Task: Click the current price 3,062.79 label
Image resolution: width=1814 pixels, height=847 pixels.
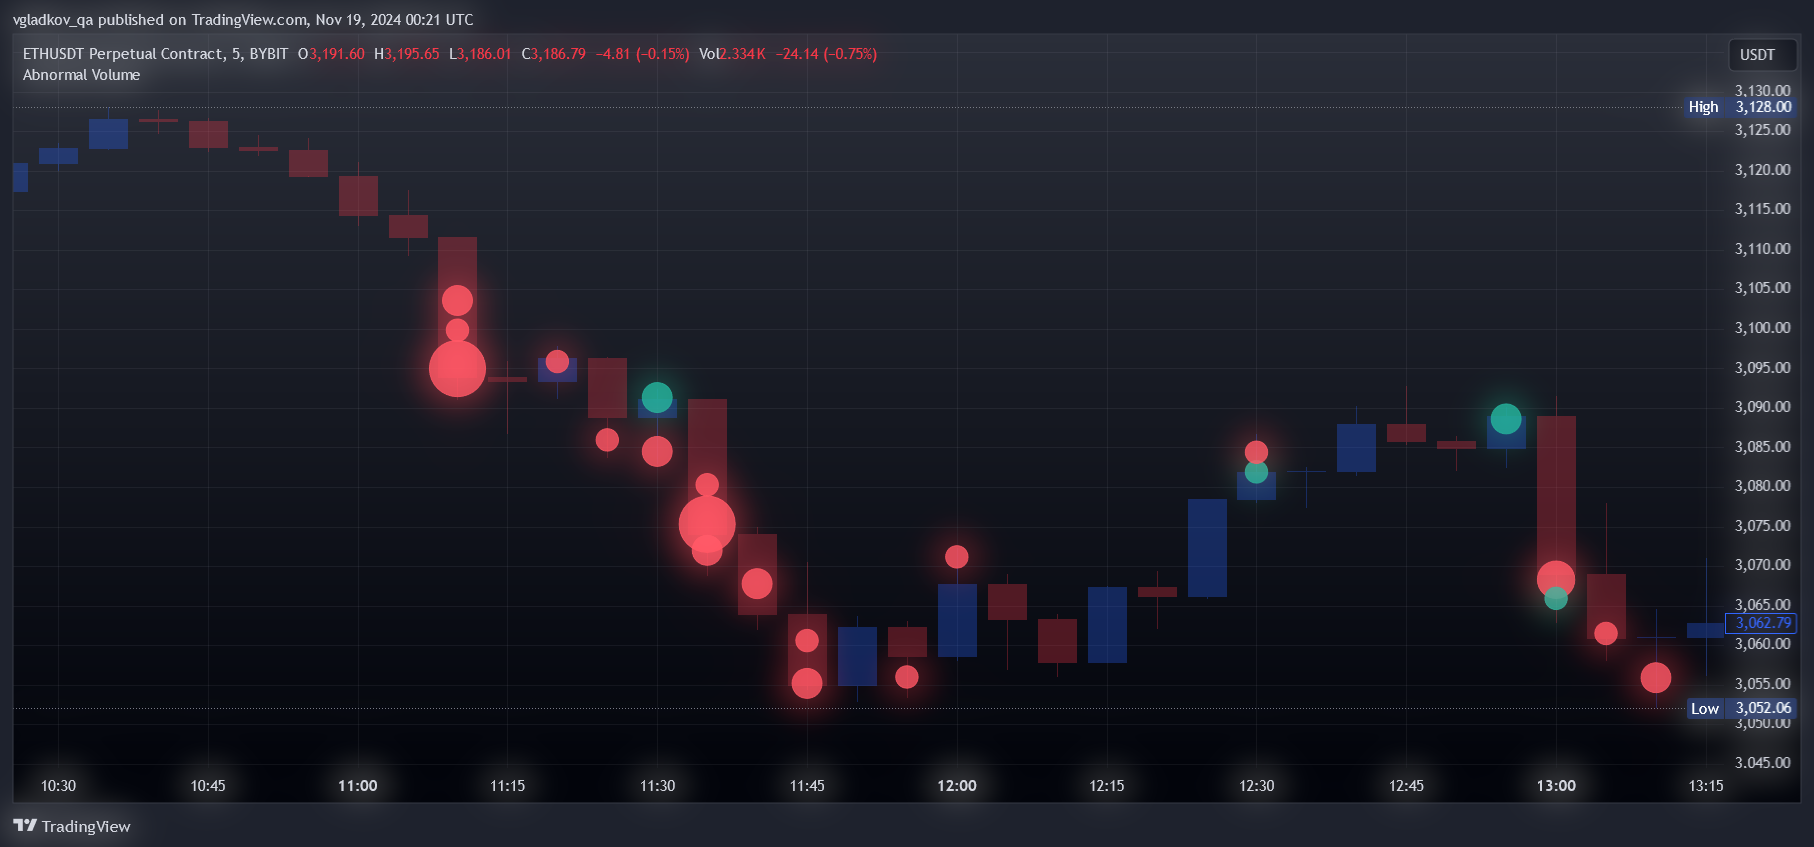Action: click(1763, 623)
